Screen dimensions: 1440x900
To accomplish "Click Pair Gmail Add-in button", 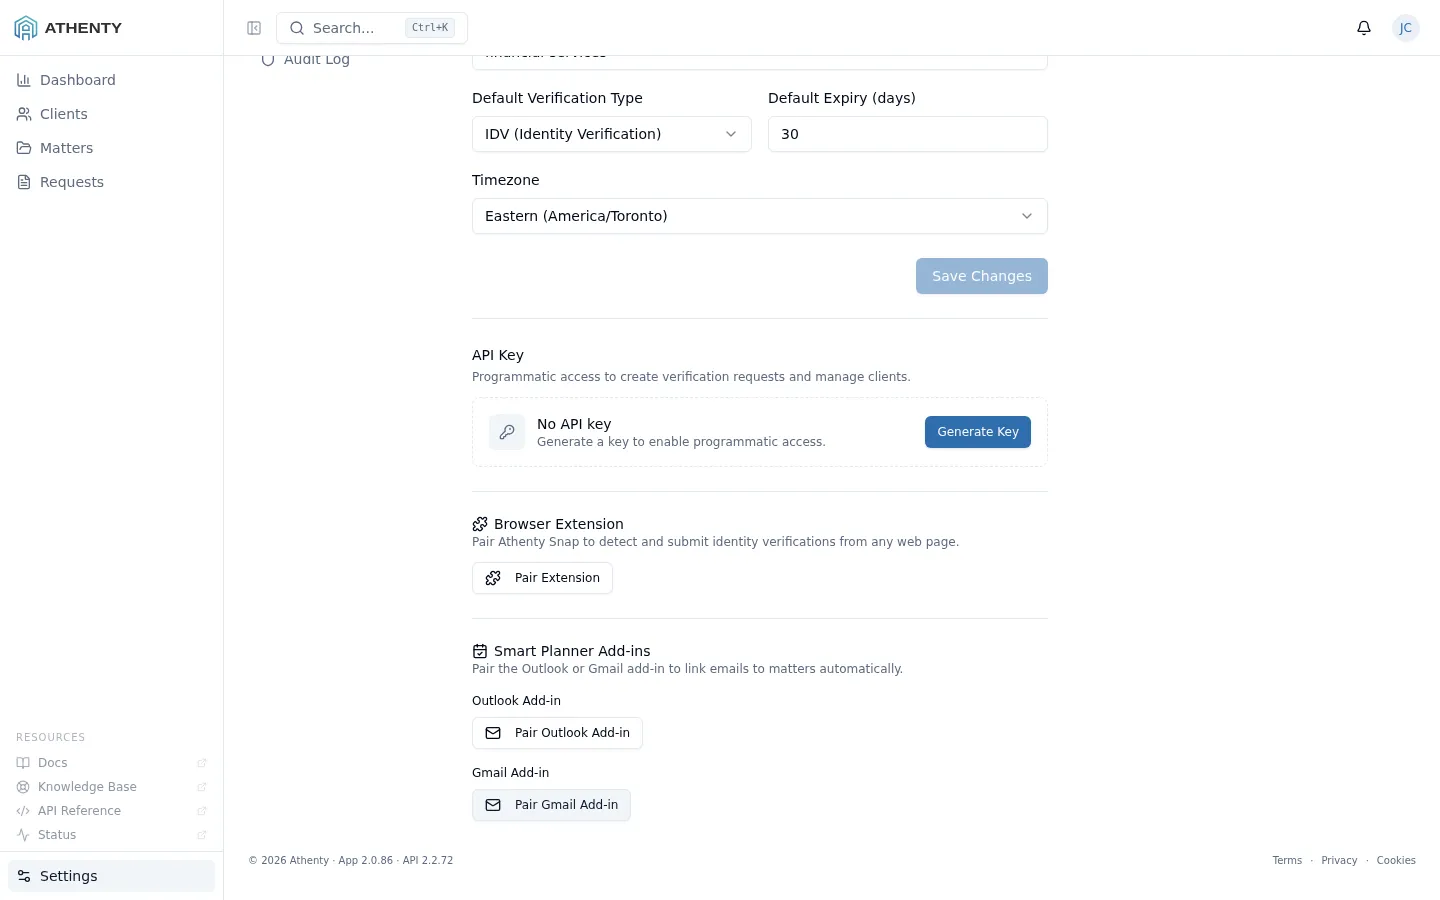I will click(x=551, y=805).
